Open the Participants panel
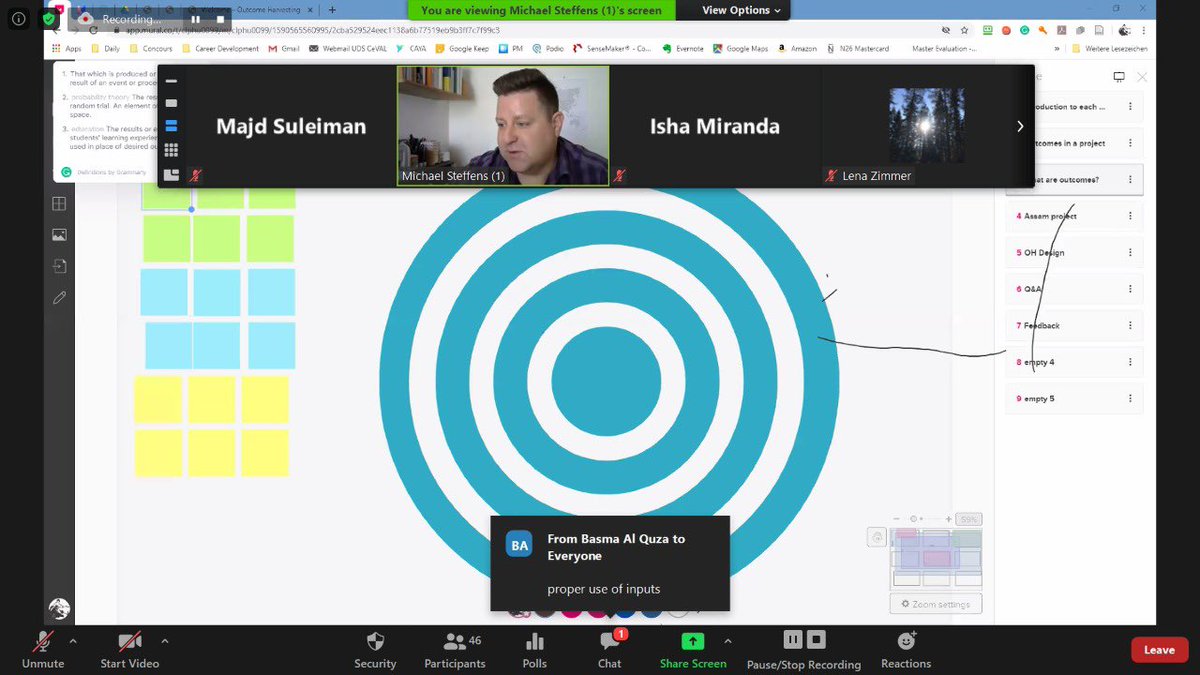1200x675 pixels. (x=455, y=648)
